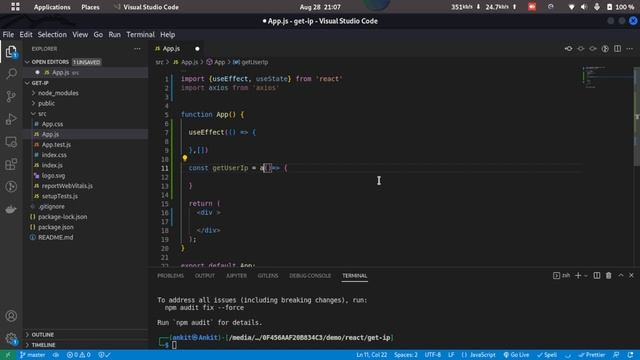640x360 pixels.
Task: Open App.css in file tree
Action: [52, 124]
